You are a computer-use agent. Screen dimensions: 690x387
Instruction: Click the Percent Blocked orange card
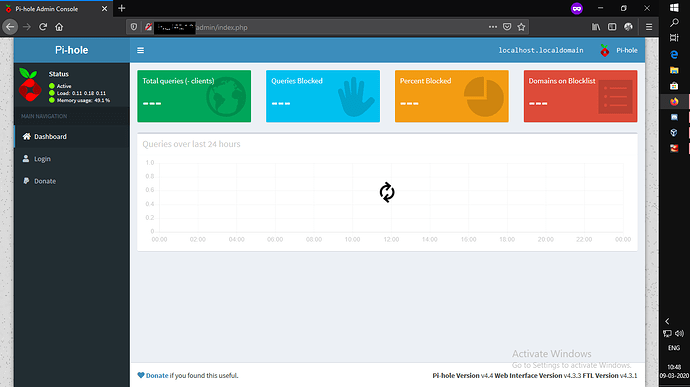click(451, 96)
